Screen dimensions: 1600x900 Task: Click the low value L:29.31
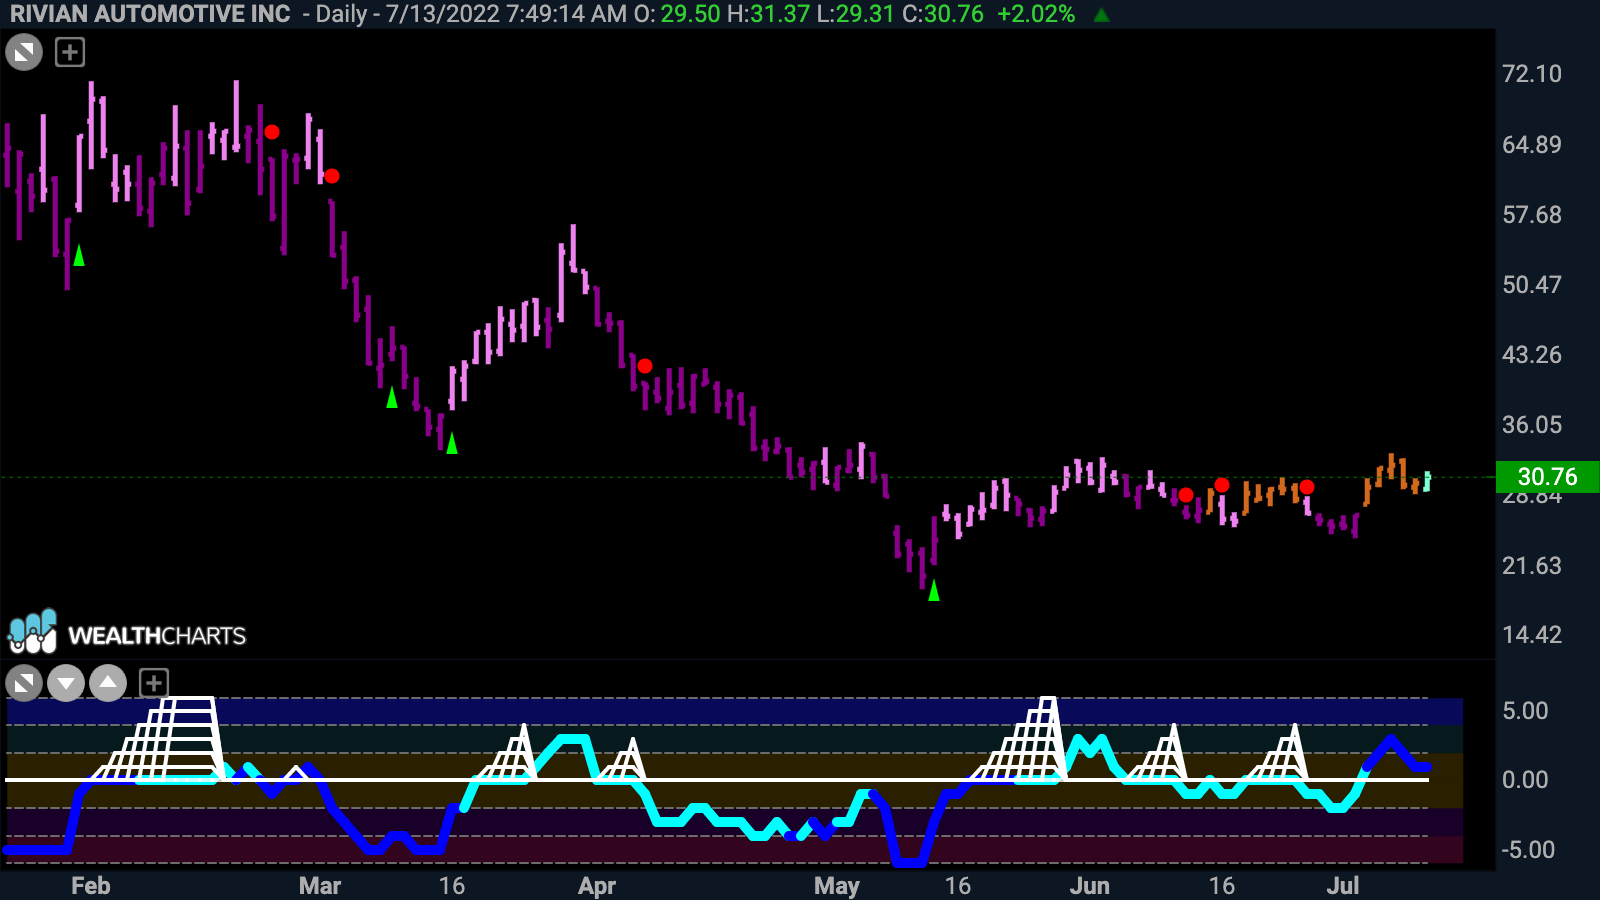pos(856,14)
